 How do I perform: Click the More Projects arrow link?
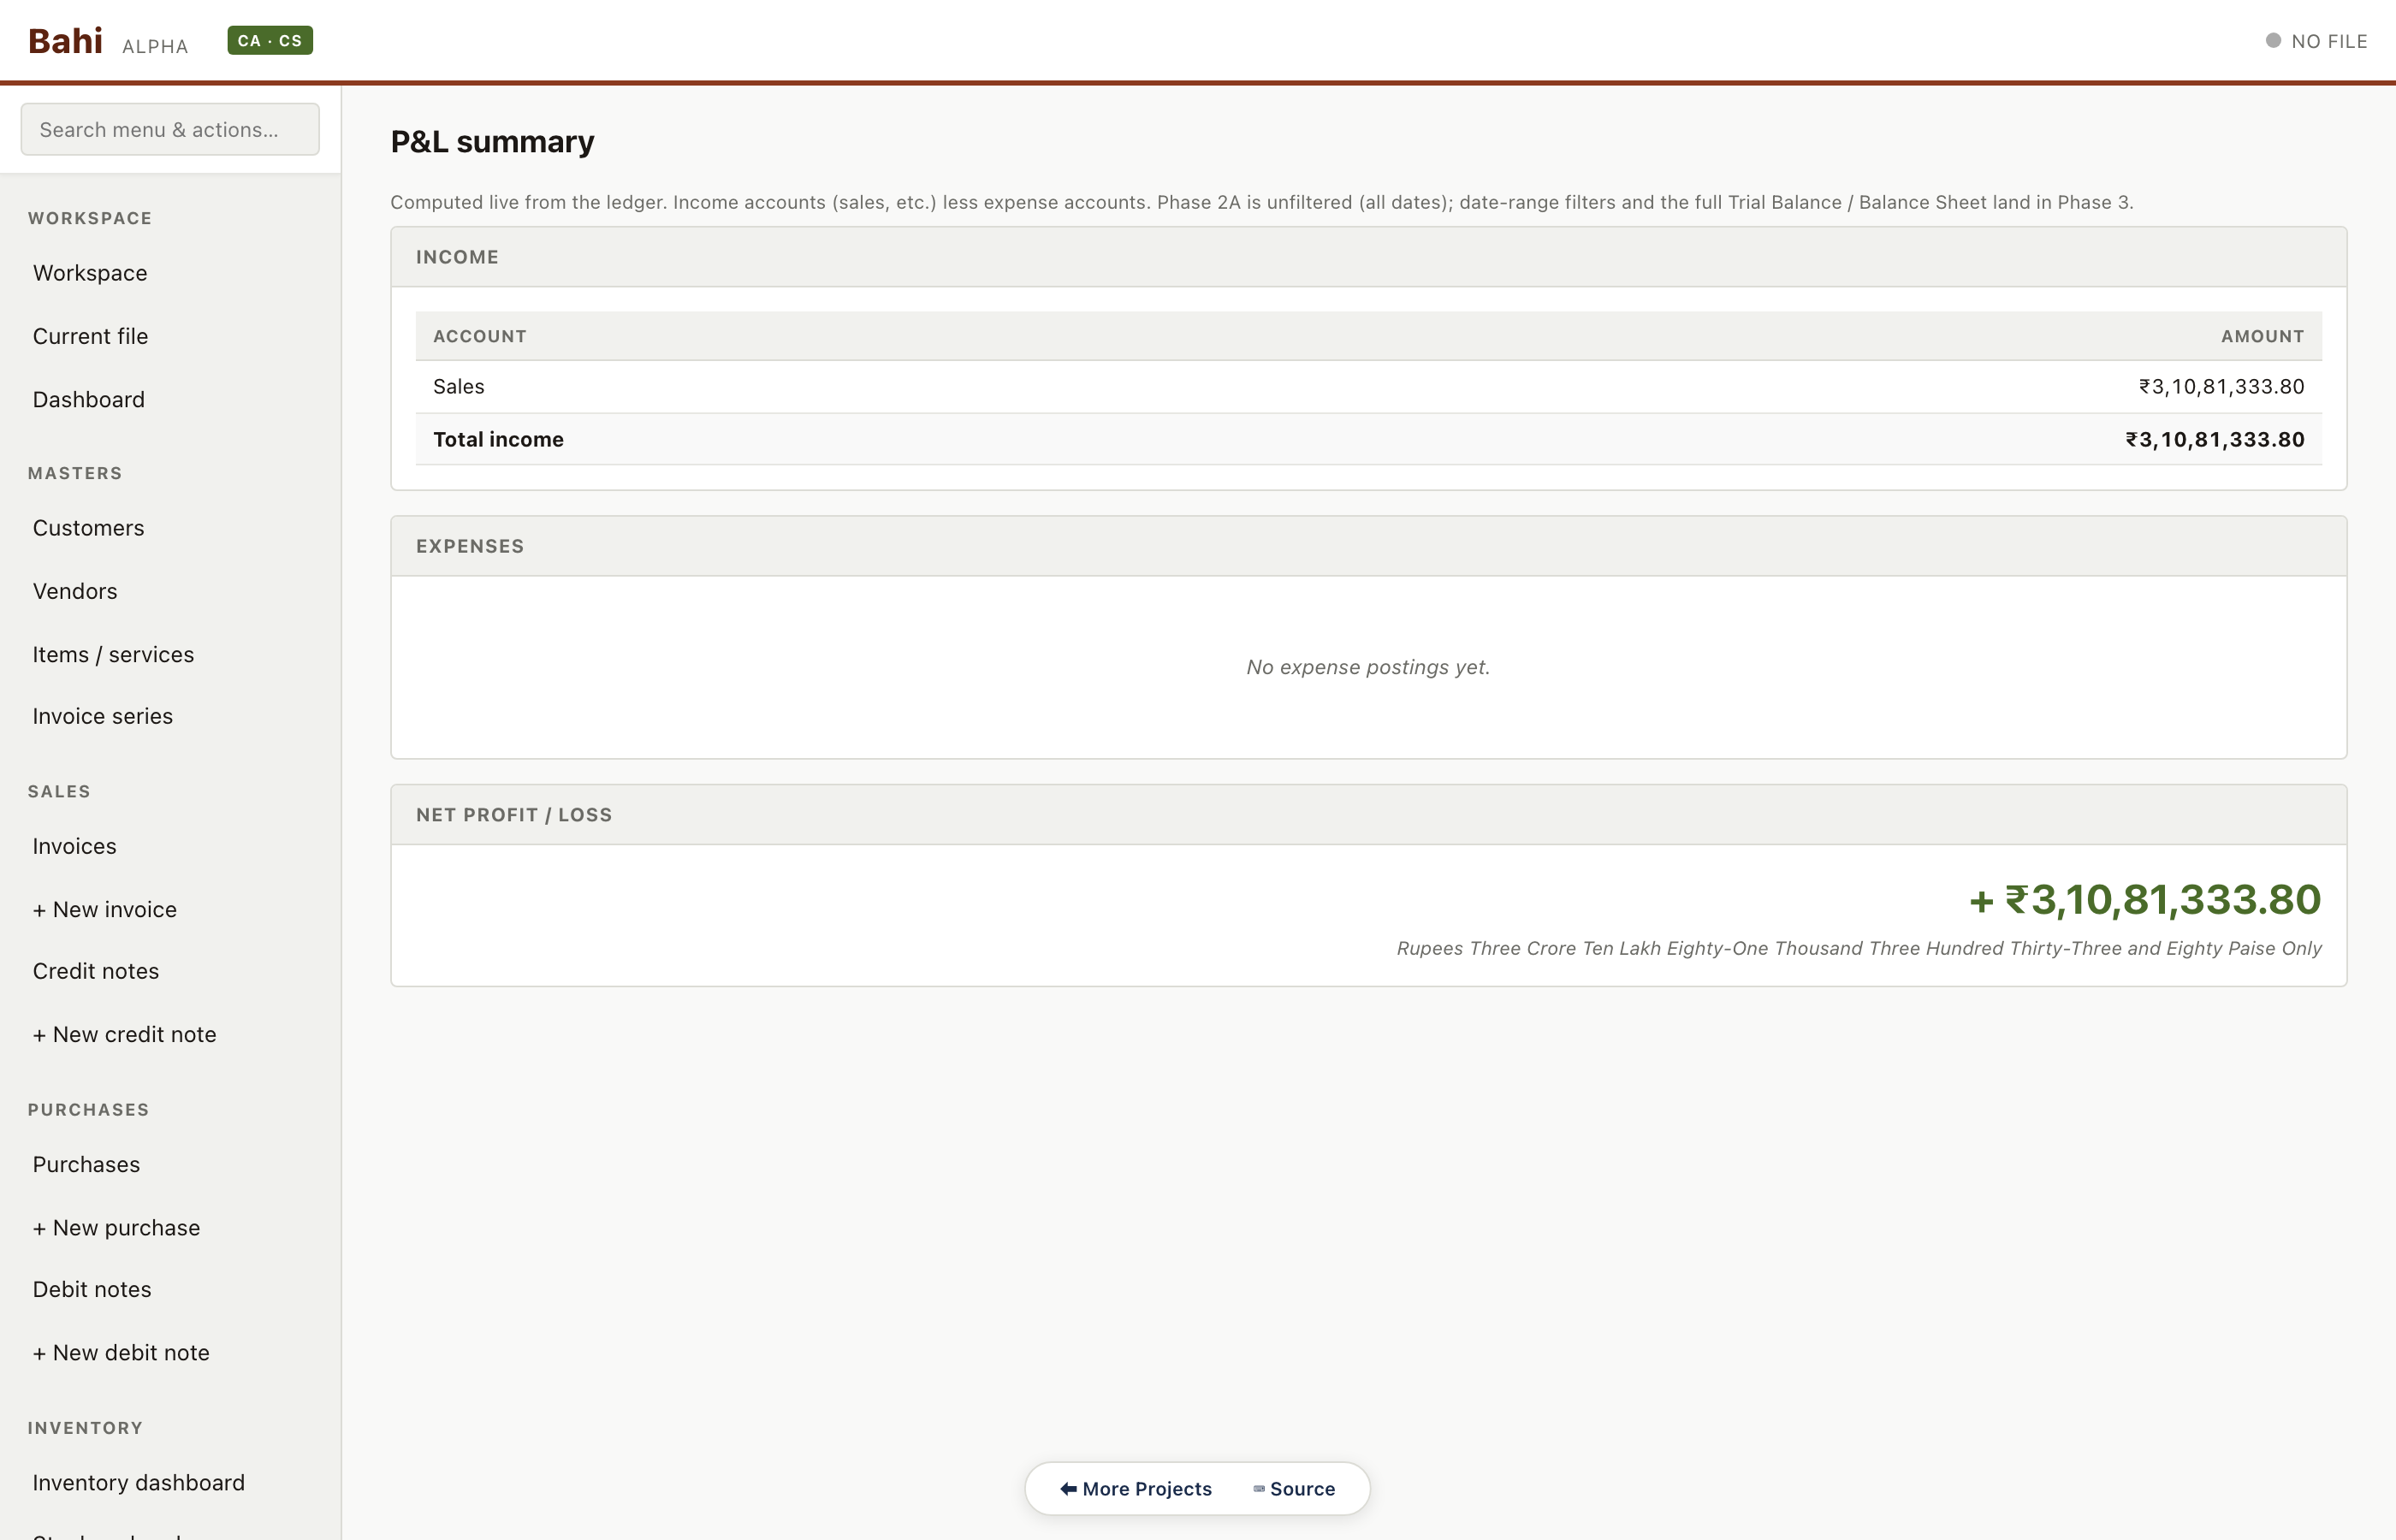pyautogui.click(x=1136, y=1488)
